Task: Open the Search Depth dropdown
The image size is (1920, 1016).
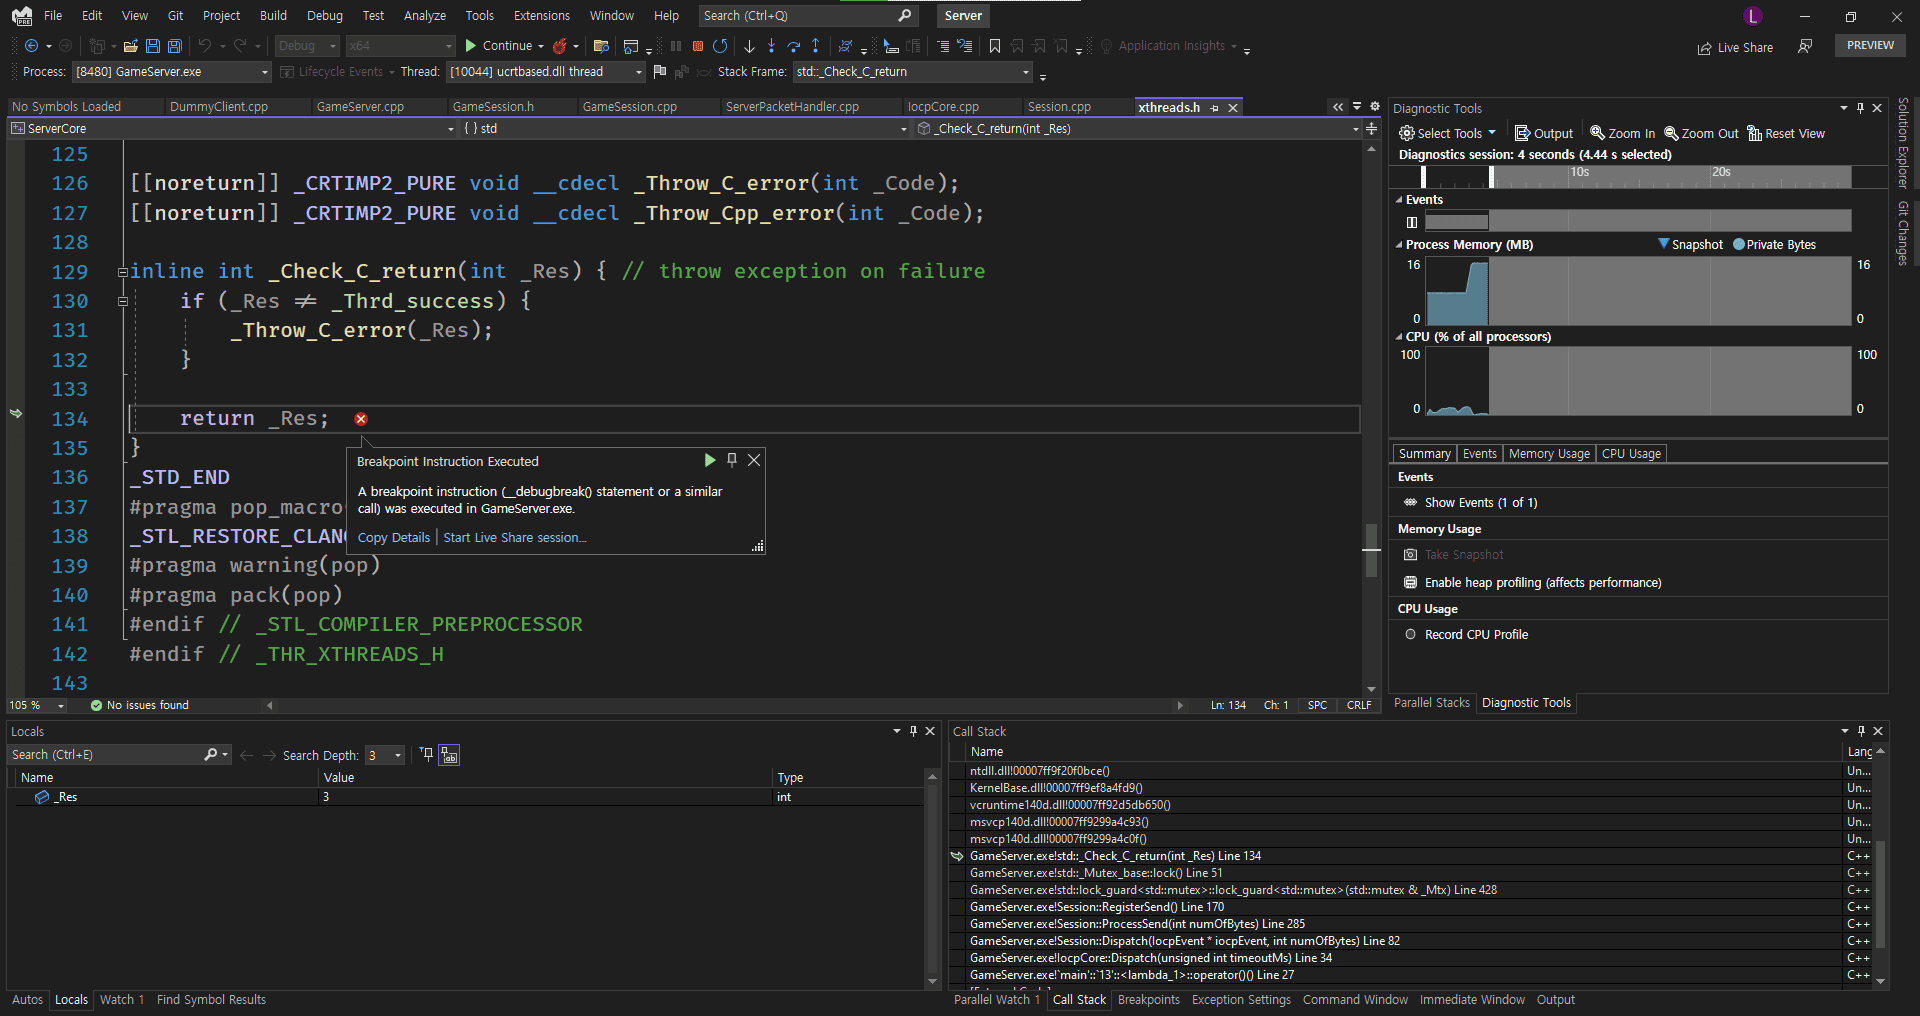Action: (384, 755)
